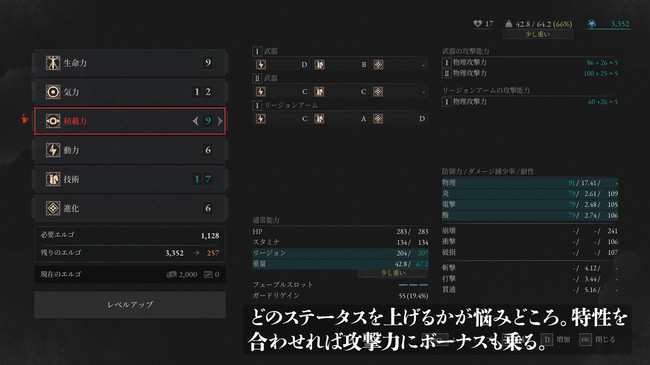Viewport: 650px width, 365px height.
Task: Click リージョンアーム 物理攻撃力 value 60+26
Action: (x=603, y=102)
